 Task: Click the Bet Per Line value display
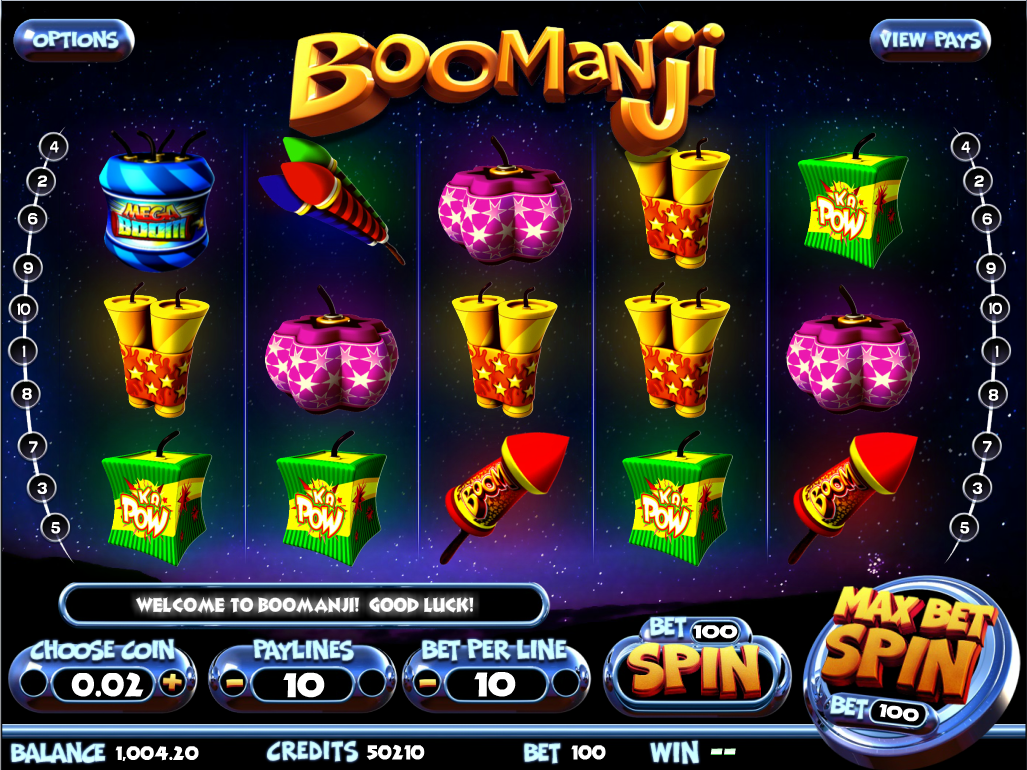tap(495, 685)
